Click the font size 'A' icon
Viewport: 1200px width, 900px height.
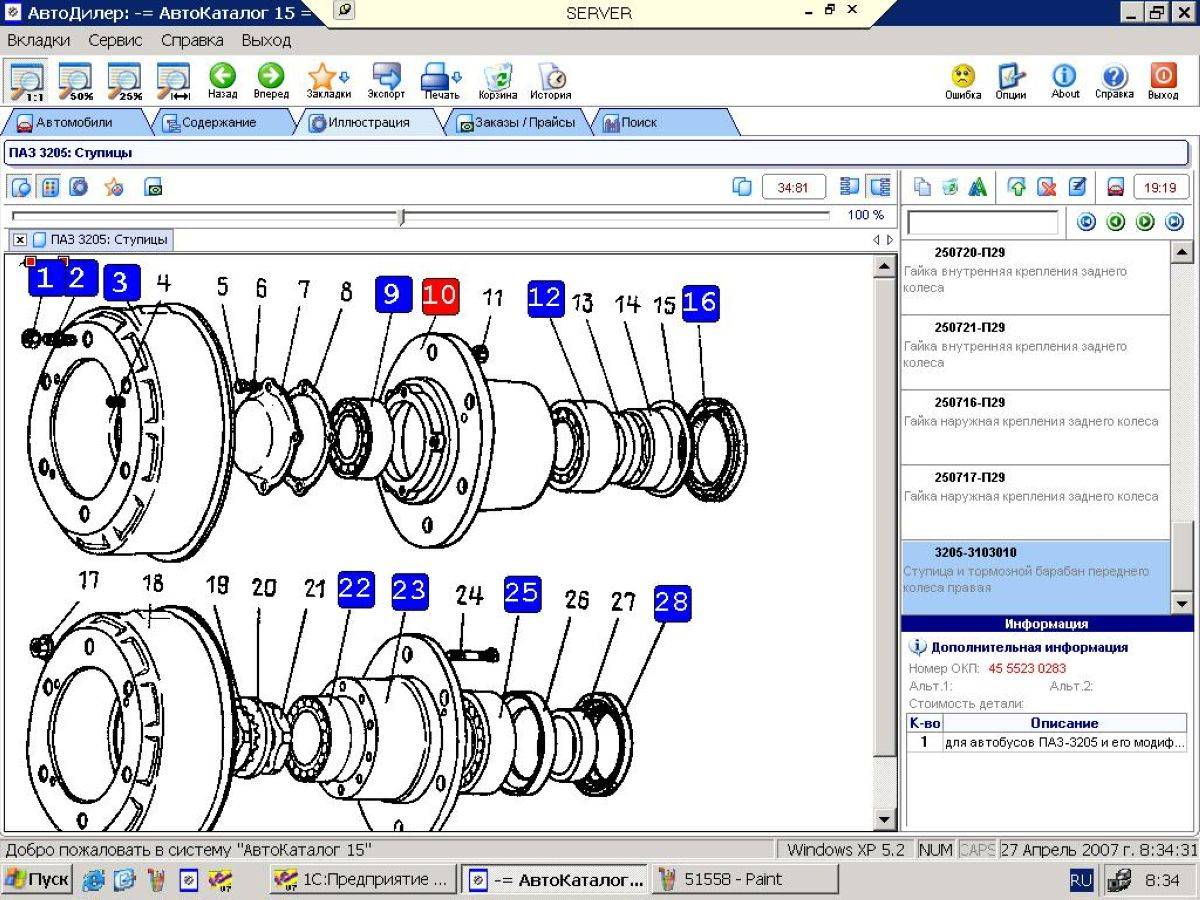point(978,187)
